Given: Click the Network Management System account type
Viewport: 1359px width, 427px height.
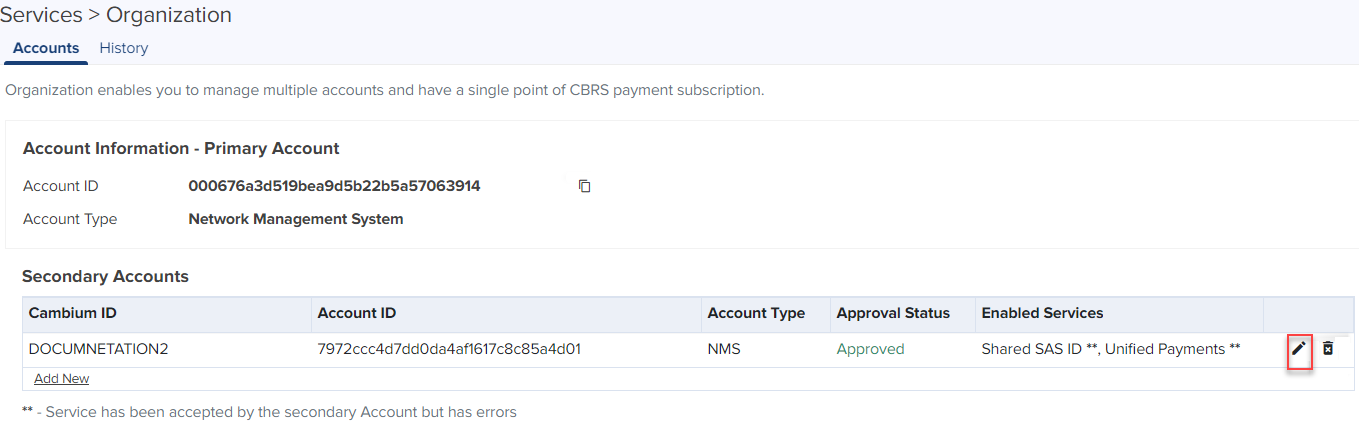Looking at the screenshot, I should click(x=296, y=219).
